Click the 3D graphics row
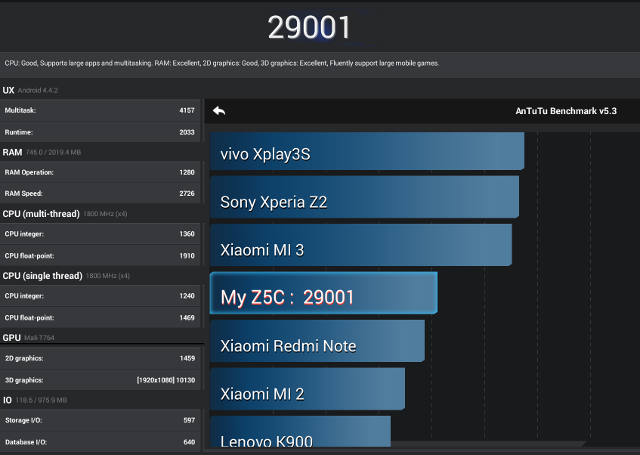The image size is (640, 455). (100, 380)
